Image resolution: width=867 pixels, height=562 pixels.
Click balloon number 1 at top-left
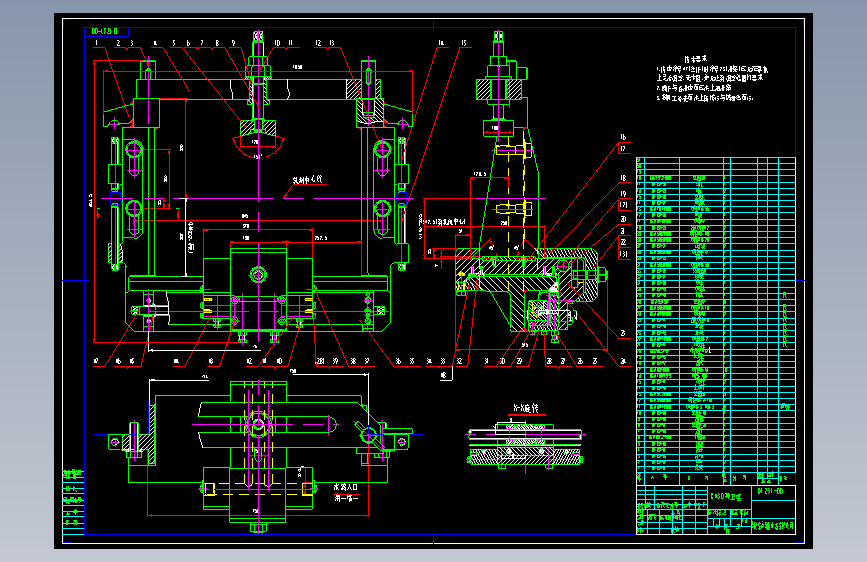coord(97,43)
